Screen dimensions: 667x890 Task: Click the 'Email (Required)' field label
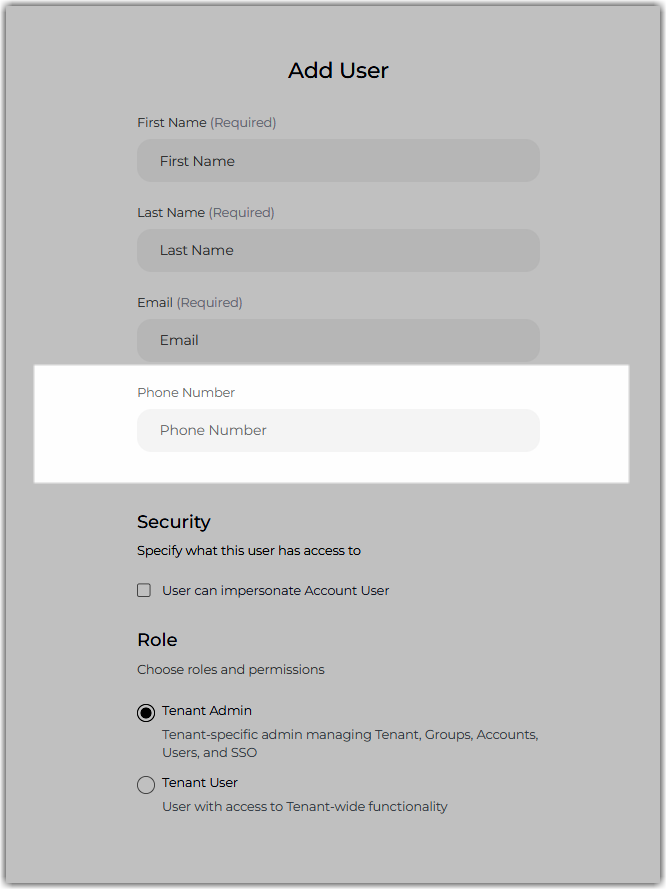(x=190, y=303)
